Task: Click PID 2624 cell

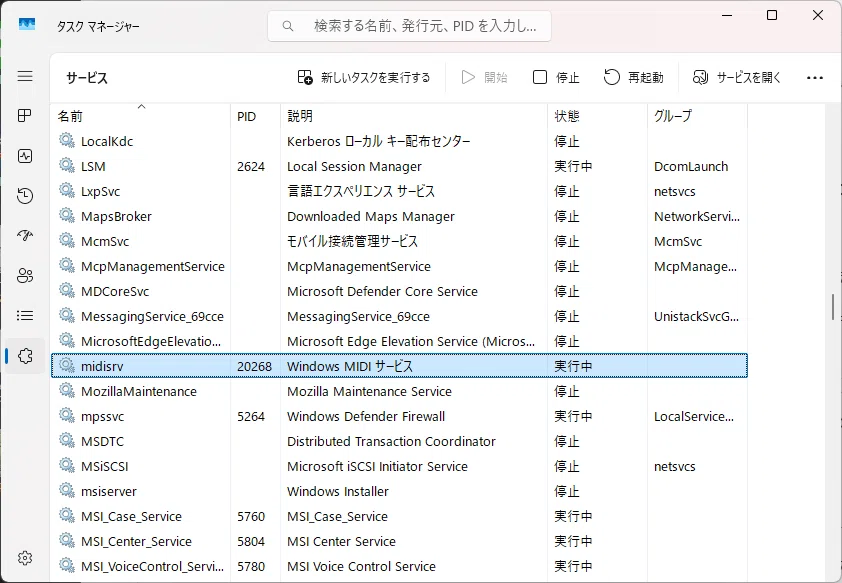Action: click(x=251, y=166)
